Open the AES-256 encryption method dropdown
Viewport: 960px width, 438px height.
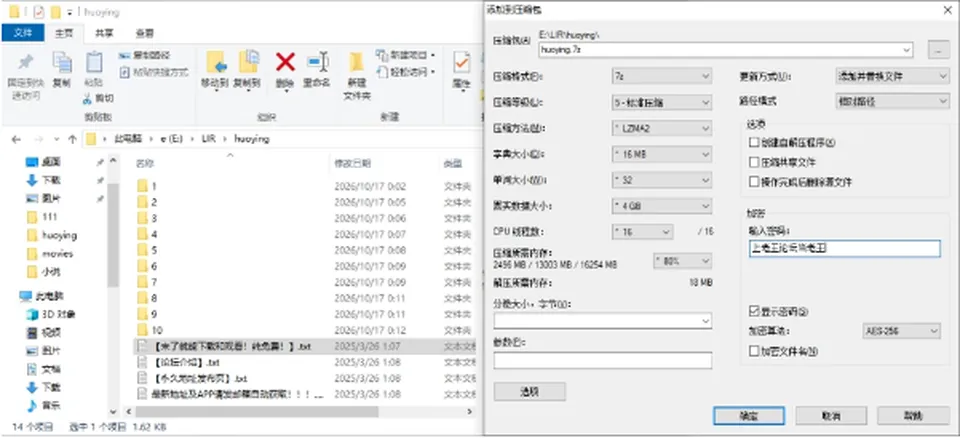901,331
